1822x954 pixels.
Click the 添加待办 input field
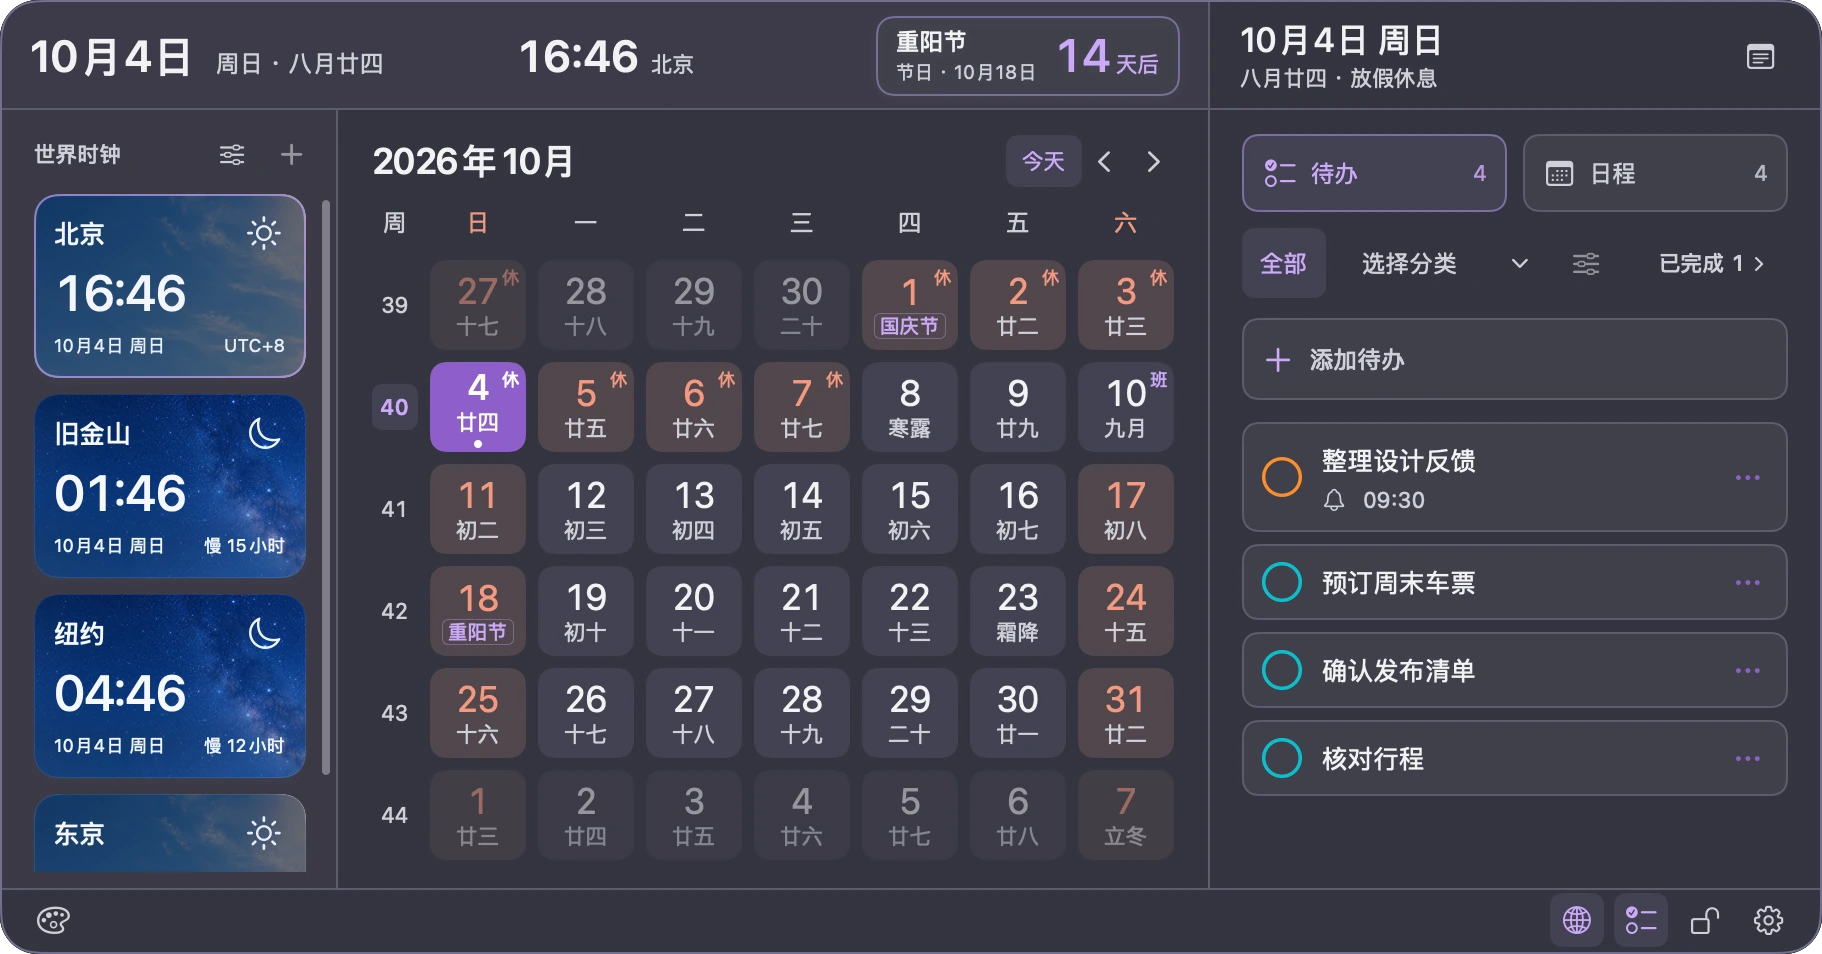click(x=1514, y=359)
